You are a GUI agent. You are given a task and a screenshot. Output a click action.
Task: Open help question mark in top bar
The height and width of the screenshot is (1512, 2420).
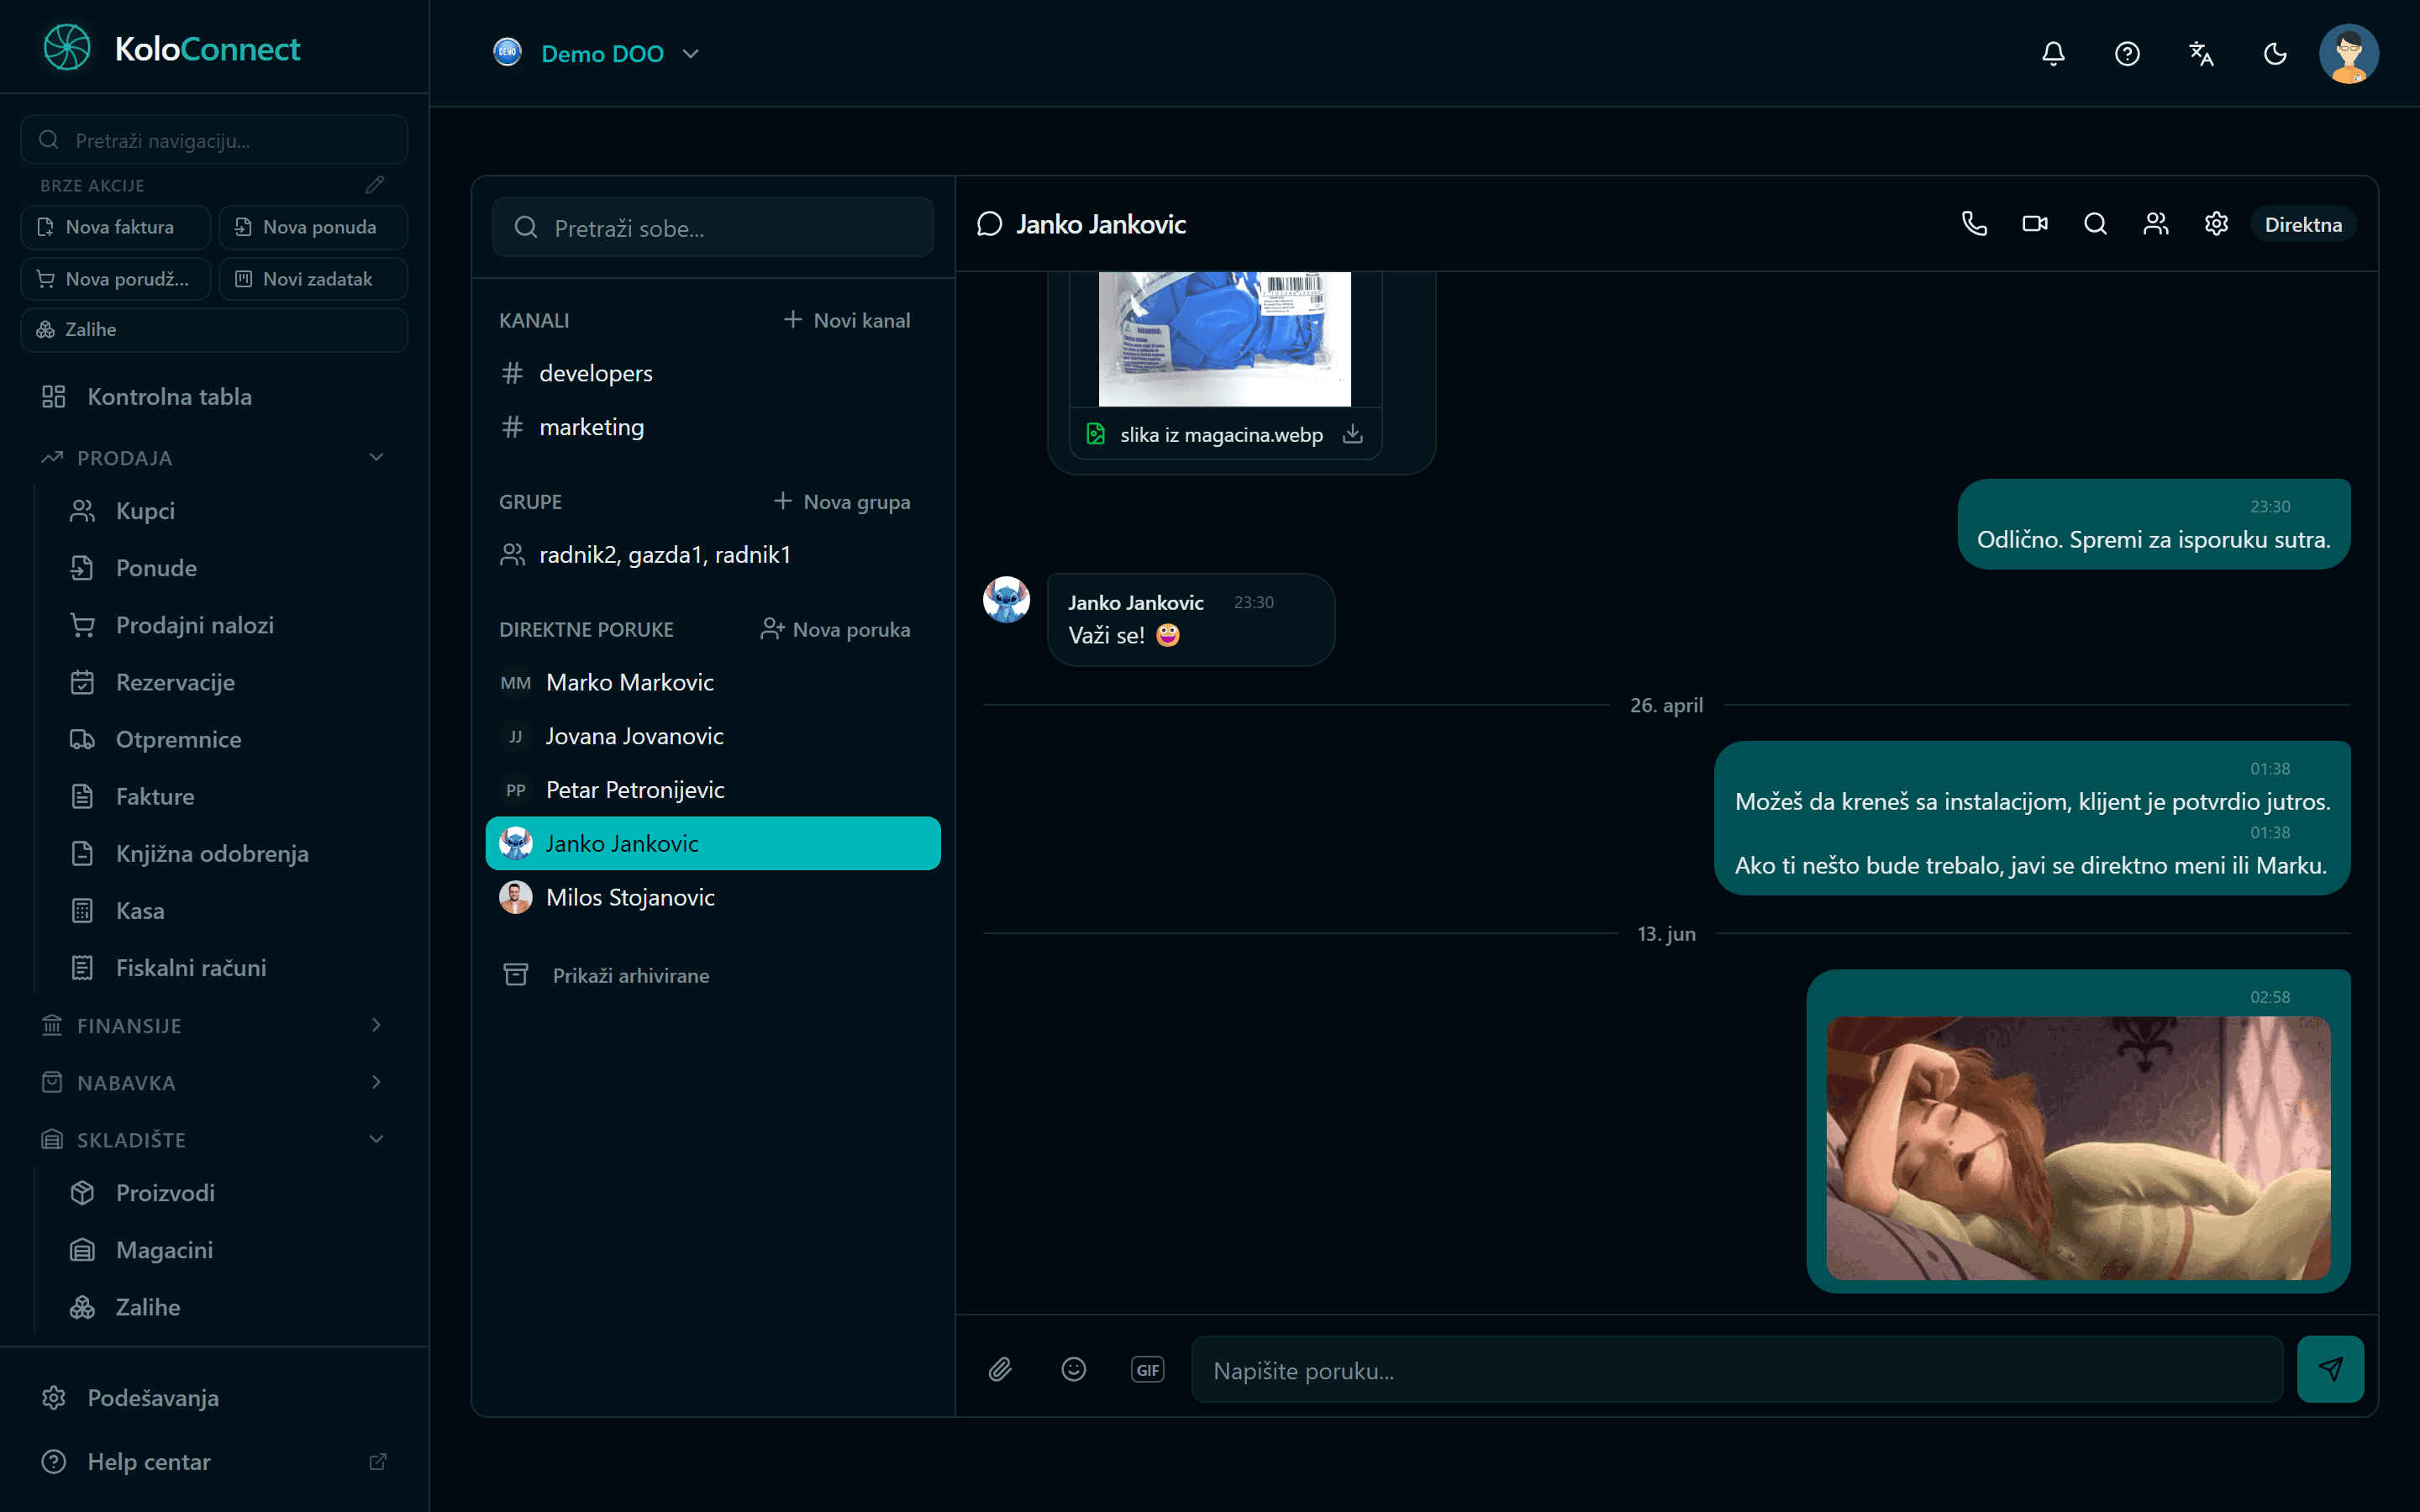pyautogui.click(x=2127, y=53)
